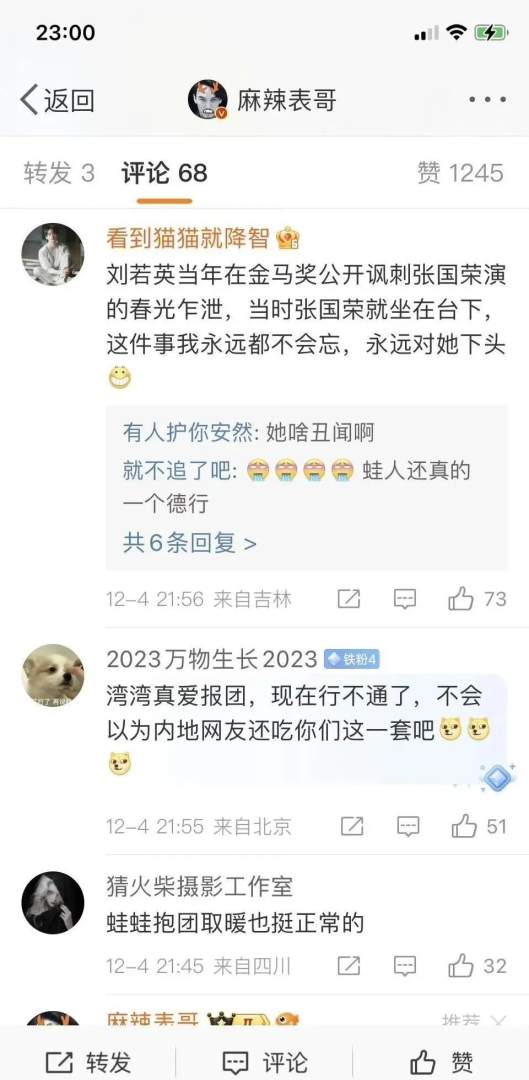Like the comment with 51 likes
529x1080 pixels.
[479, 826]
